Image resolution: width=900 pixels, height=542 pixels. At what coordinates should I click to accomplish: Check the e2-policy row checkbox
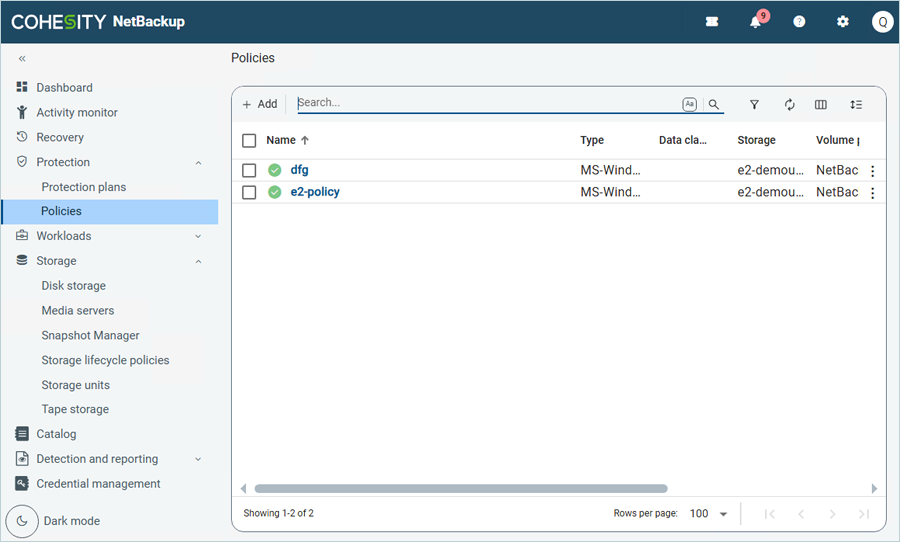click(250, 192)
